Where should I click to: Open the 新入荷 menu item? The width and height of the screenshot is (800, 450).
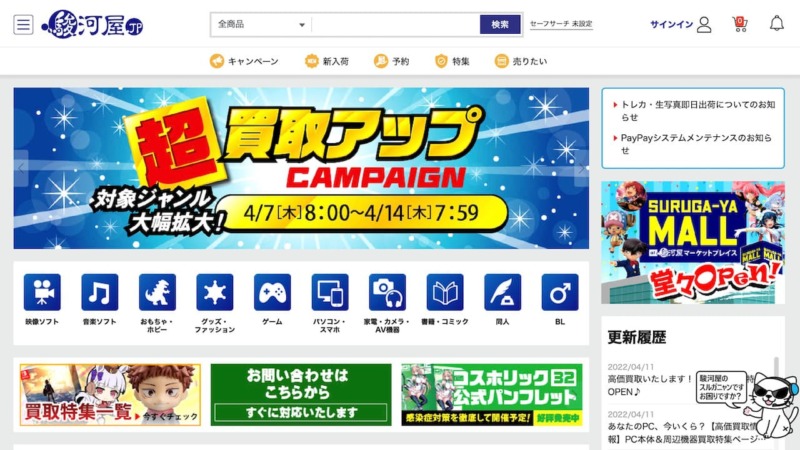[x=327, y=61]
